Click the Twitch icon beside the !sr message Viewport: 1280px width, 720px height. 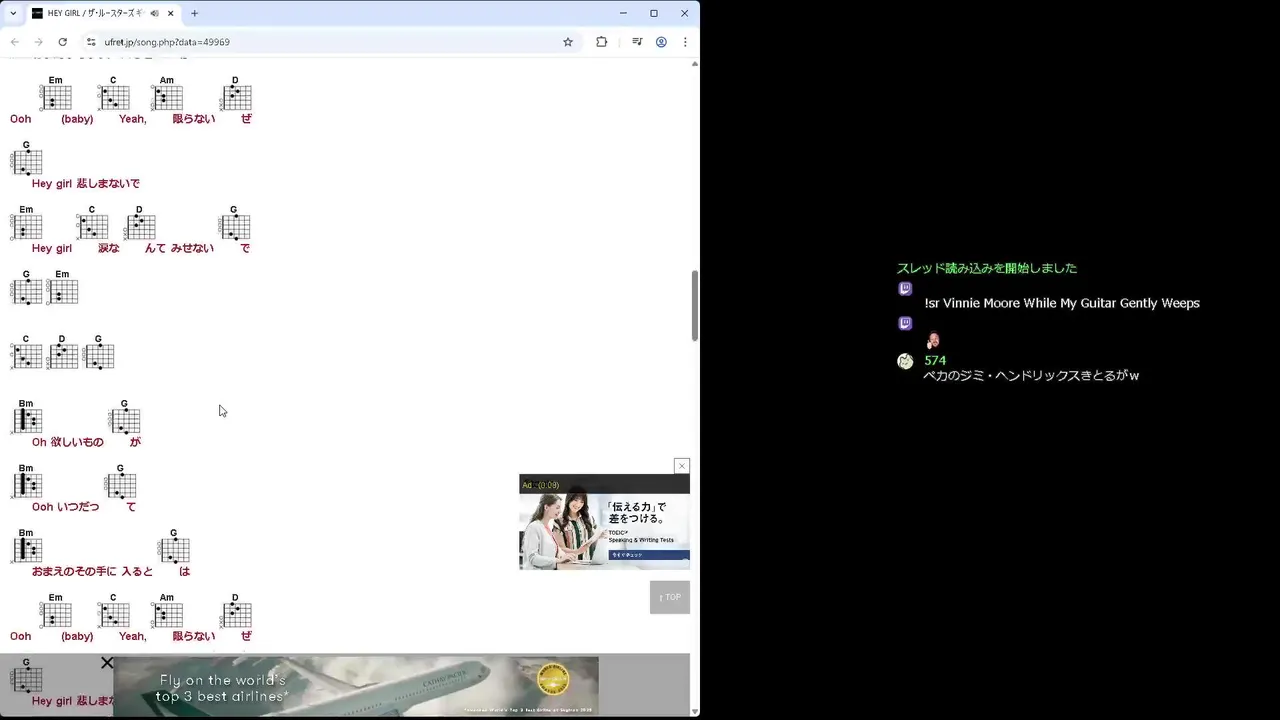pyautogui.click(x=905, y=289)
